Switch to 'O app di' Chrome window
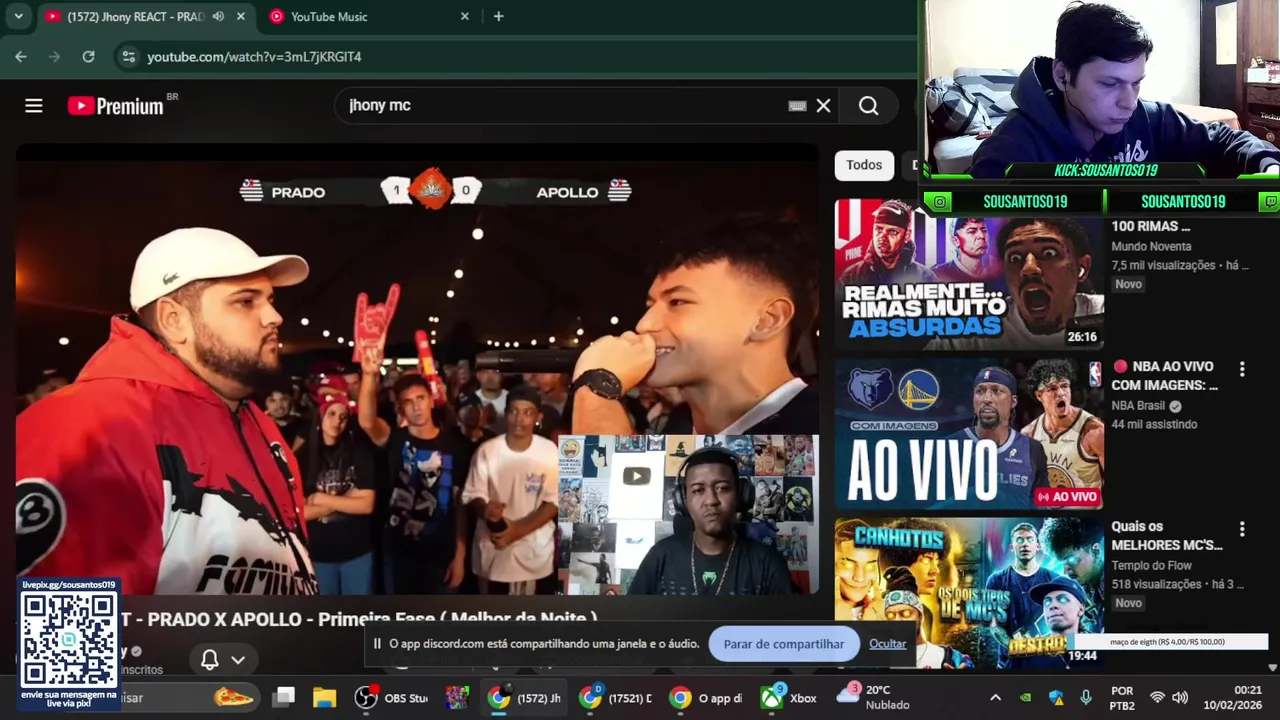The height and width of the screenshot is (720, 1280). pos(706,698)
